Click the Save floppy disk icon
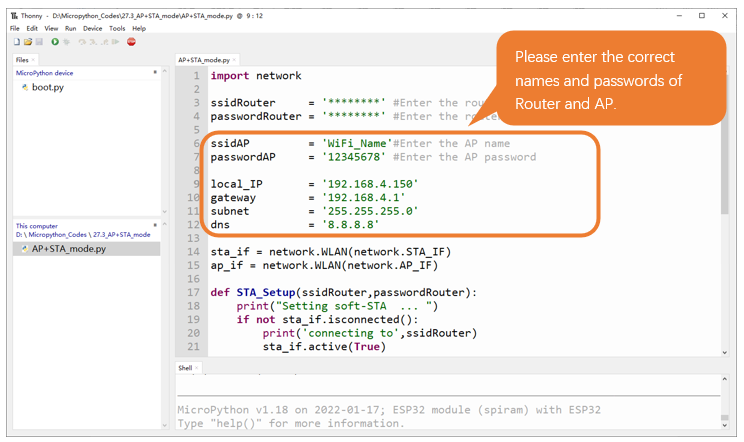Image resolution: width=744 pixels, height=442 pixels. click(39, 42)
